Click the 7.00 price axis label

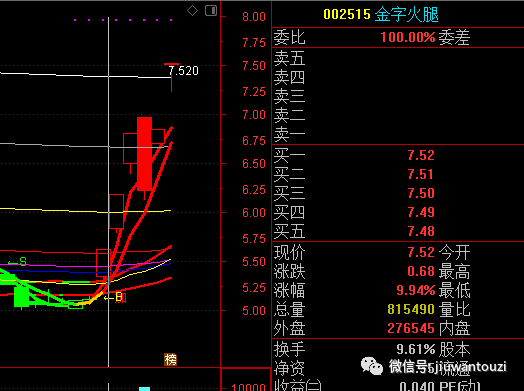[254, 115]
